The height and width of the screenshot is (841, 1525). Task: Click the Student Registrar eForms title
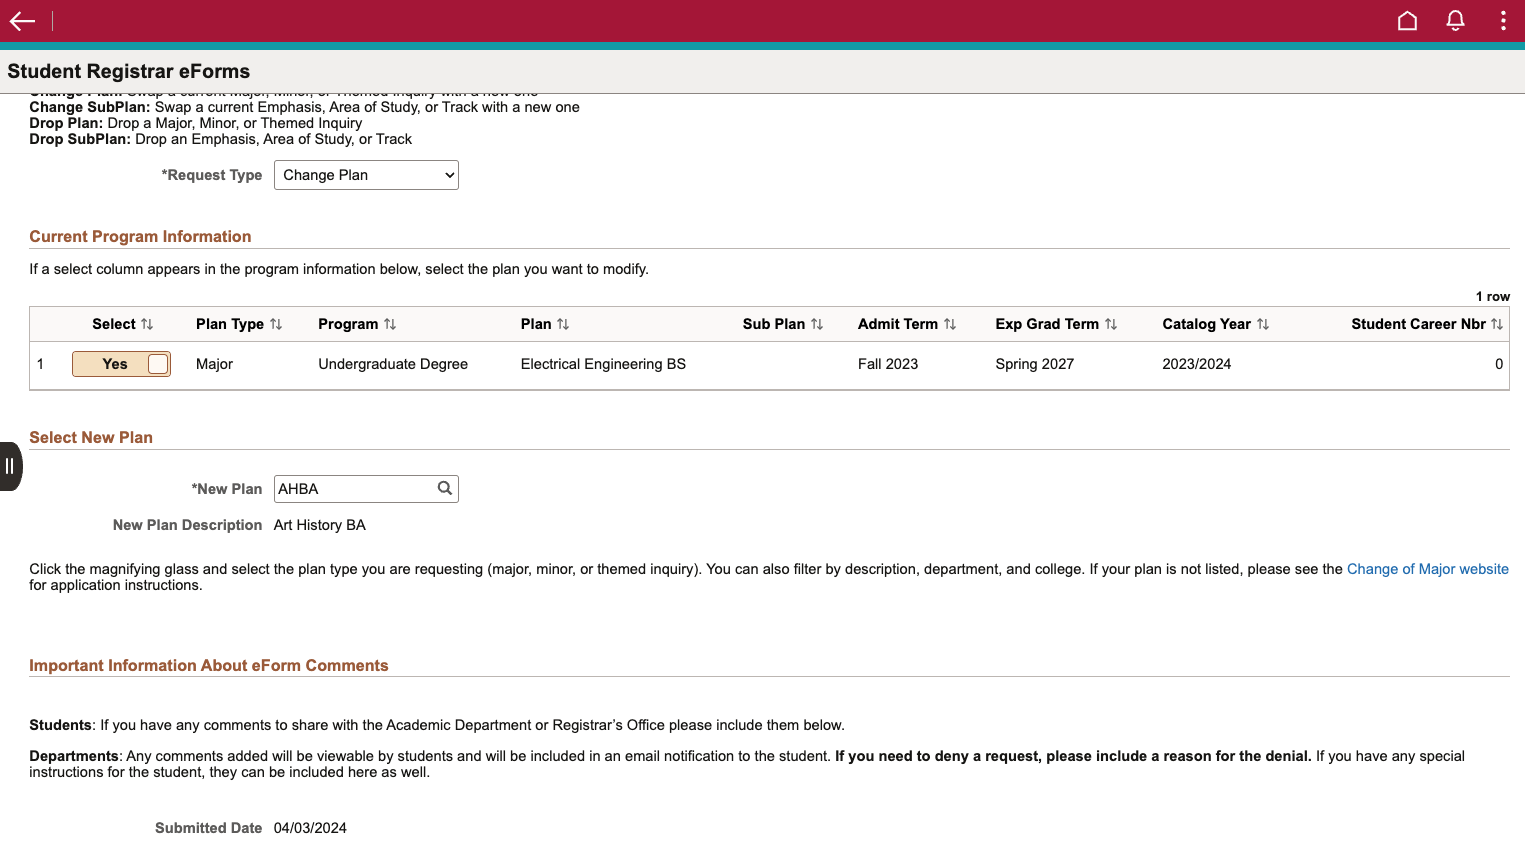(x=129, y=71)
